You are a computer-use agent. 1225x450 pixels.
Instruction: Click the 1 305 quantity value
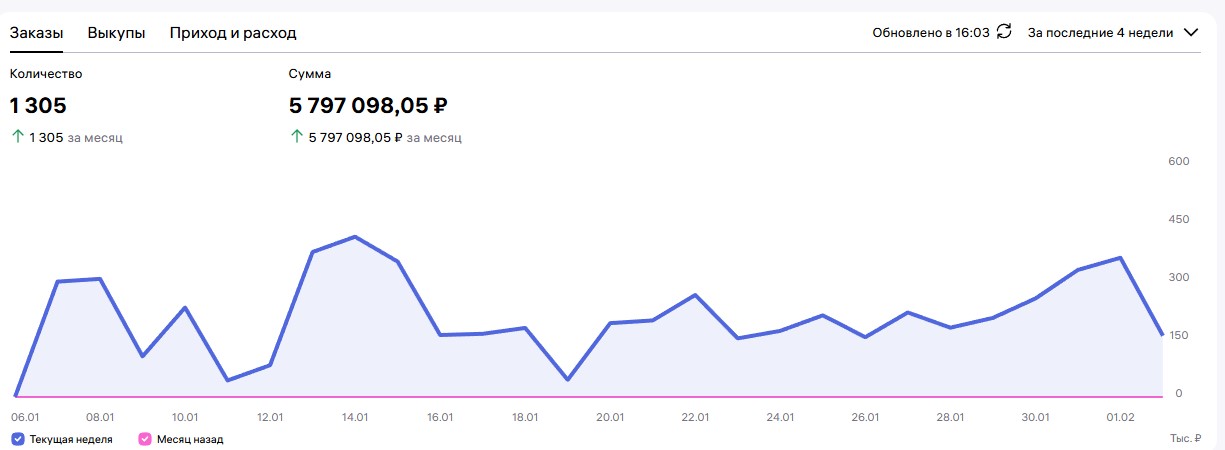coord(38,105)
